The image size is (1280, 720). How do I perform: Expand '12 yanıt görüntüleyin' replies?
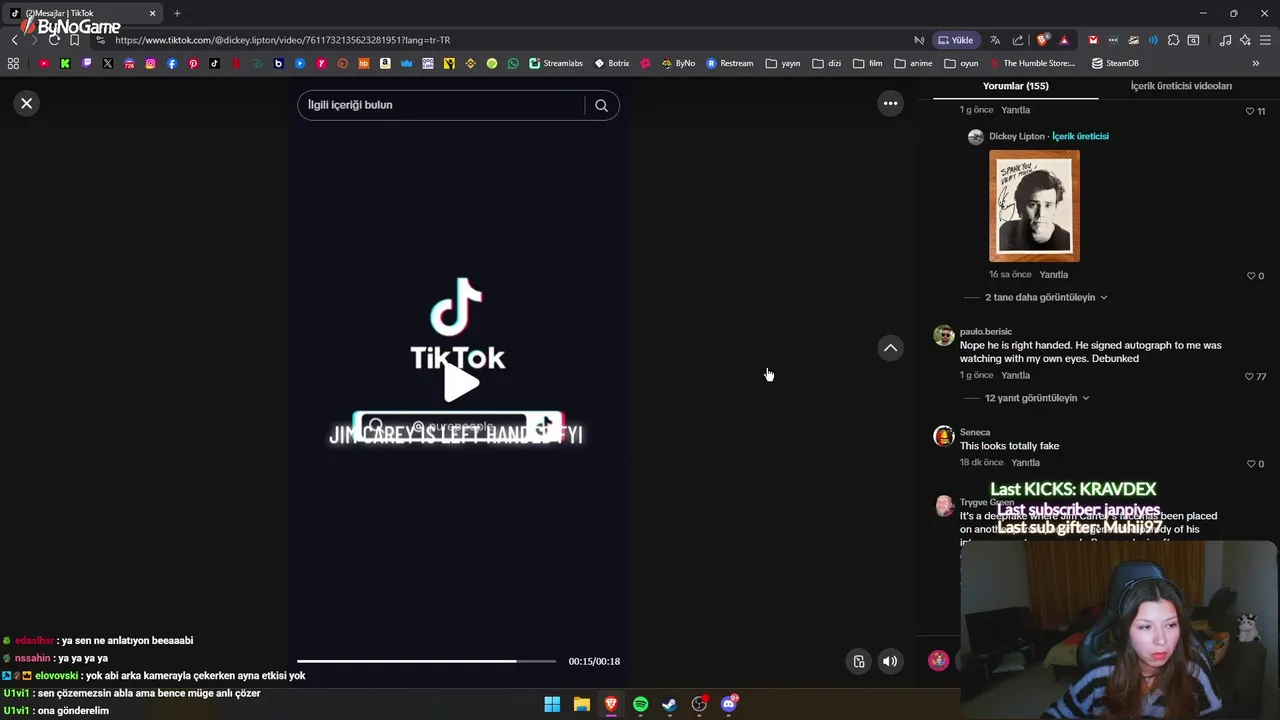pyautogui.click(x=1036, y=398)
